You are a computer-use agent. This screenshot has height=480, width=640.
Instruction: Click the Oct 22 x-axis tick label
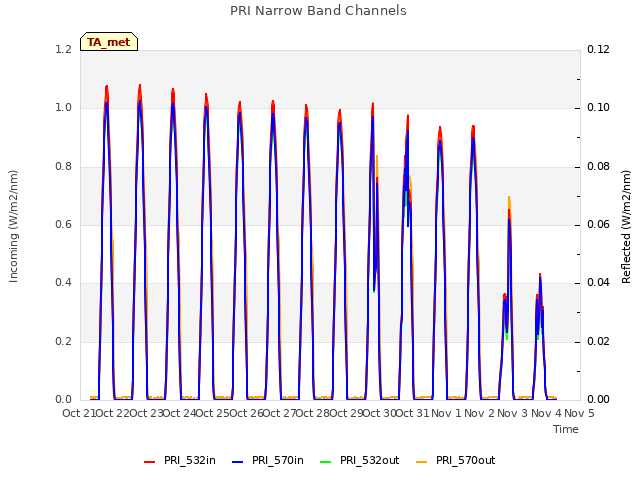tap(112, 413)
